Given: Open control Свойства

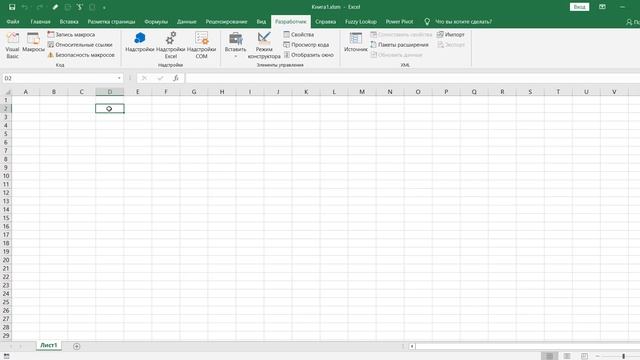Looking at the screenshot, I should (299, 35).
